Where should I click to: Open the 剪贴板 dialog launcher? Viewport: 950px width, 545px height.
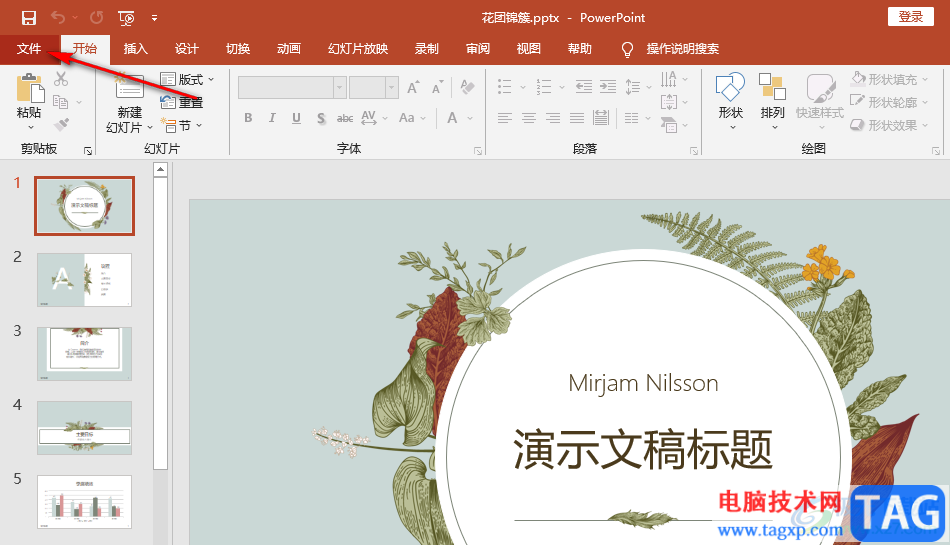pos(88,151)
